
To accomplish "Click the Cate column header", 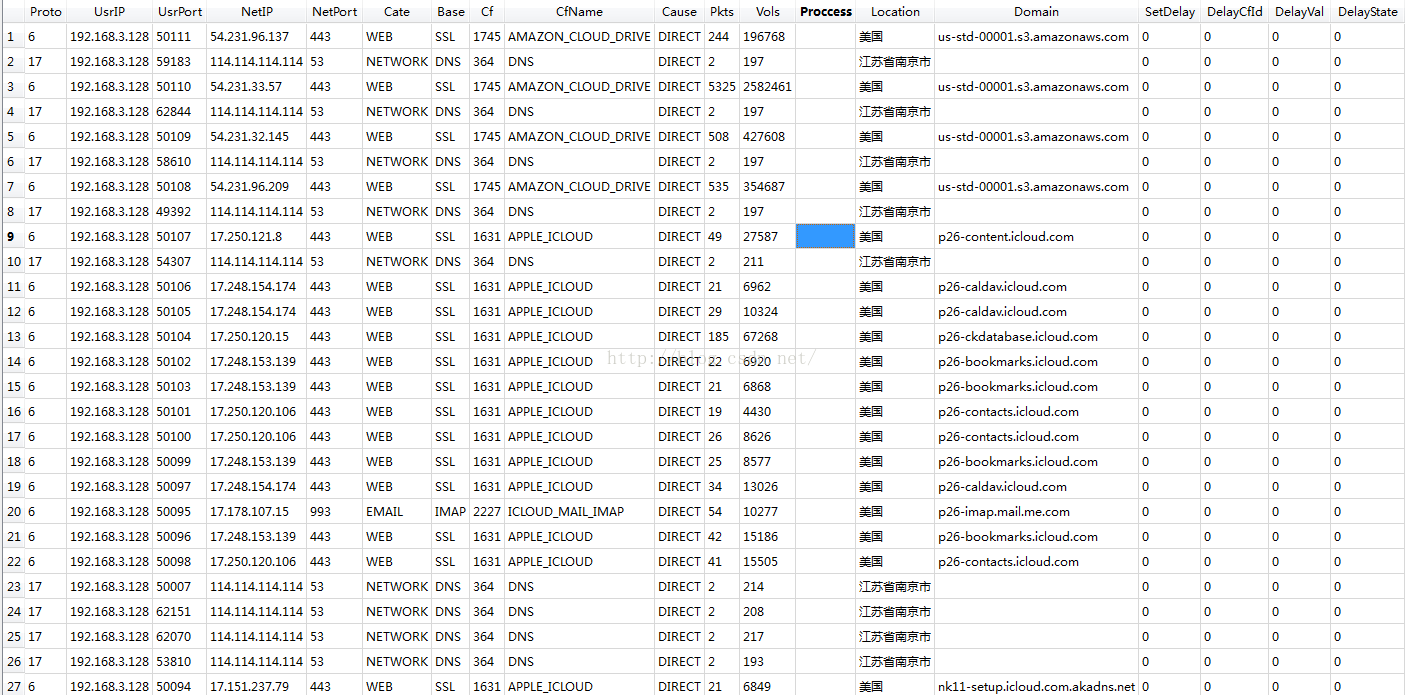I will click(397, 12).
